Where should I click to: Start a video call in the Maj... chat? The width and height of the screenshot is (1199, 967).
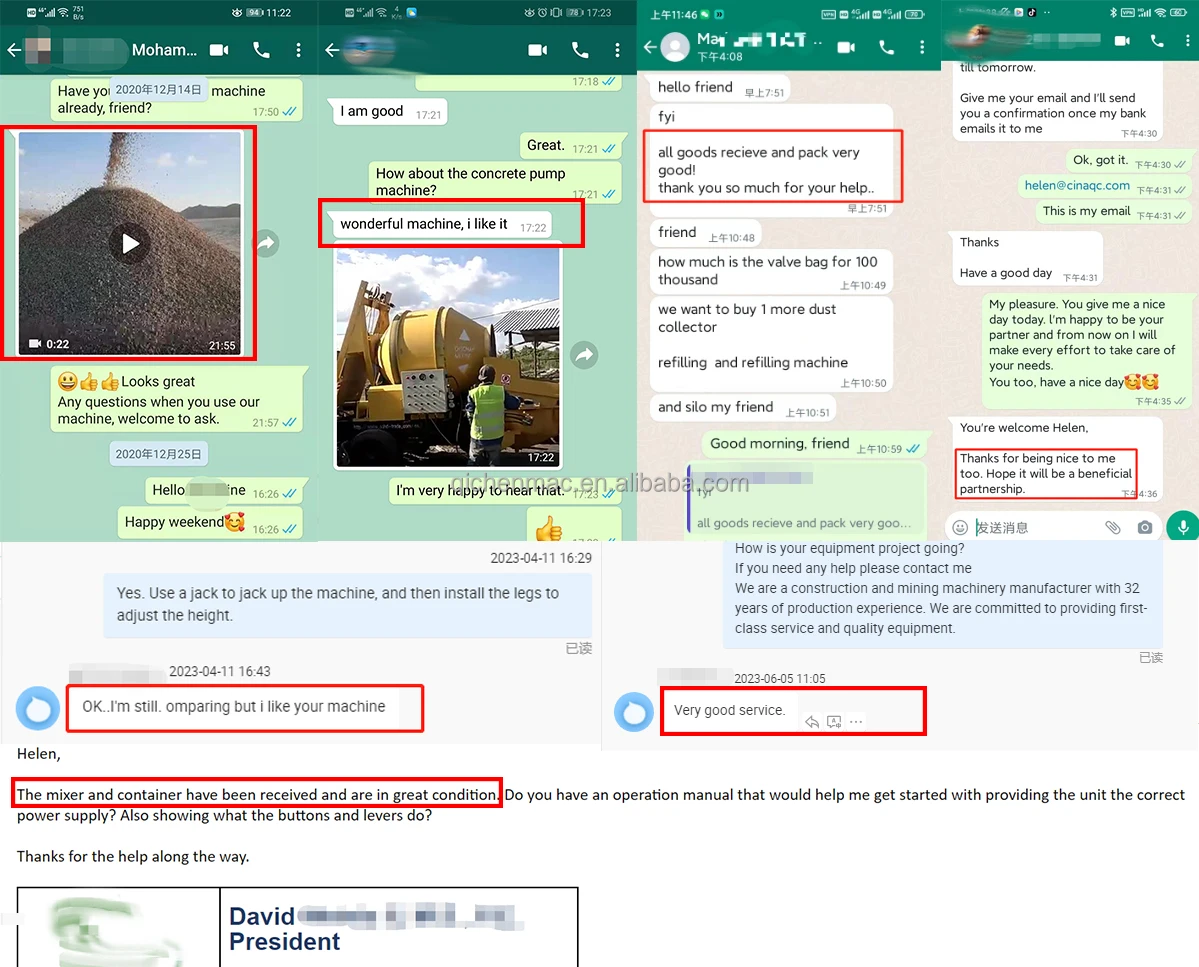coord(846,47)
